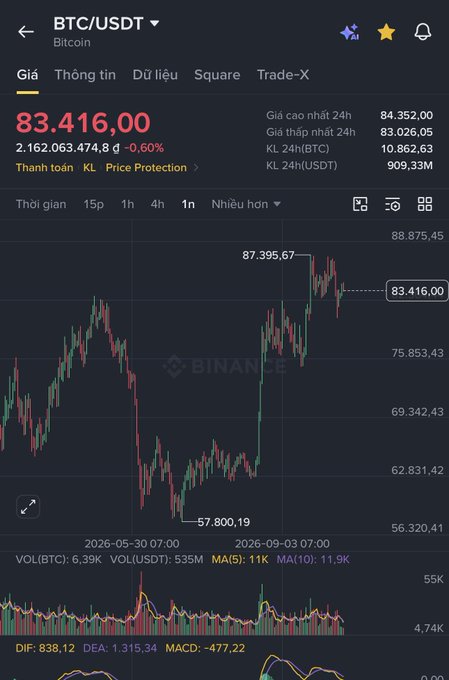Tap the -0,60% change value
This screenshot has width=449, height=680.
pyautogui.click(x=144, y=148)
